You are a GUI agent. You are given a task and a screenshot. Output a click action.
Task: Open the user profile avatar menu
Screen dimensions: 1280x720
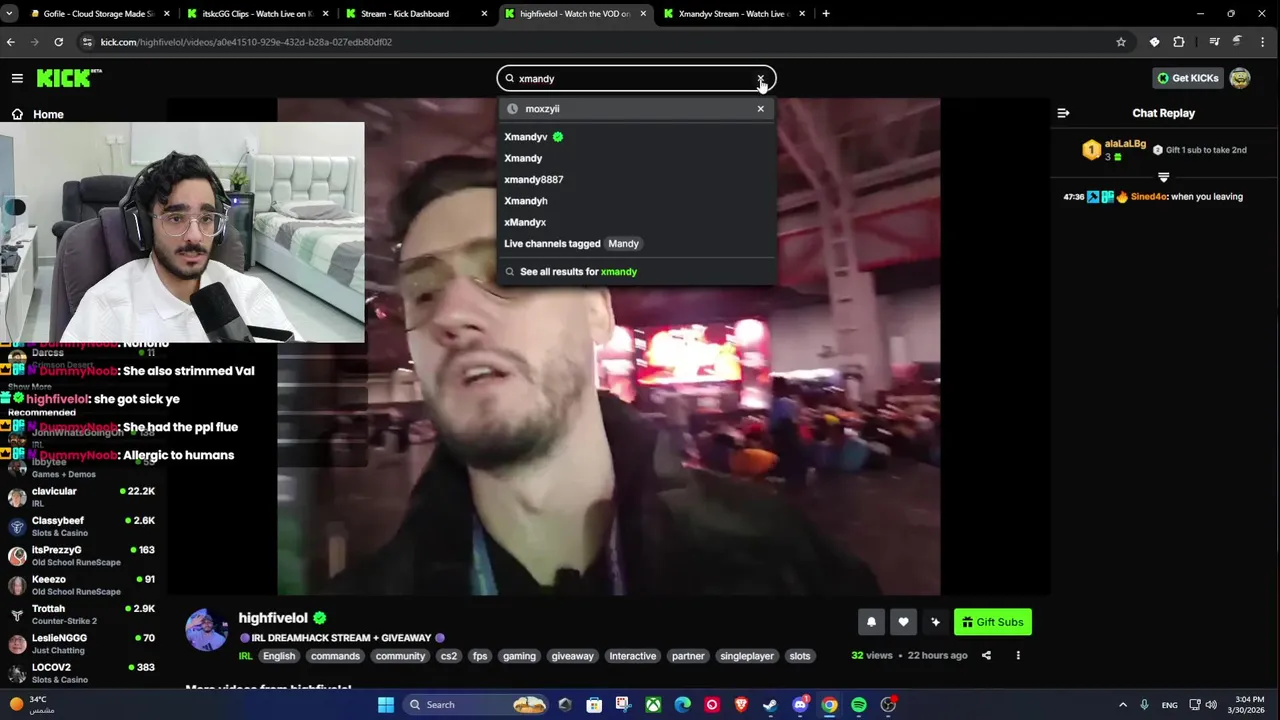[x=1240, y=78]
